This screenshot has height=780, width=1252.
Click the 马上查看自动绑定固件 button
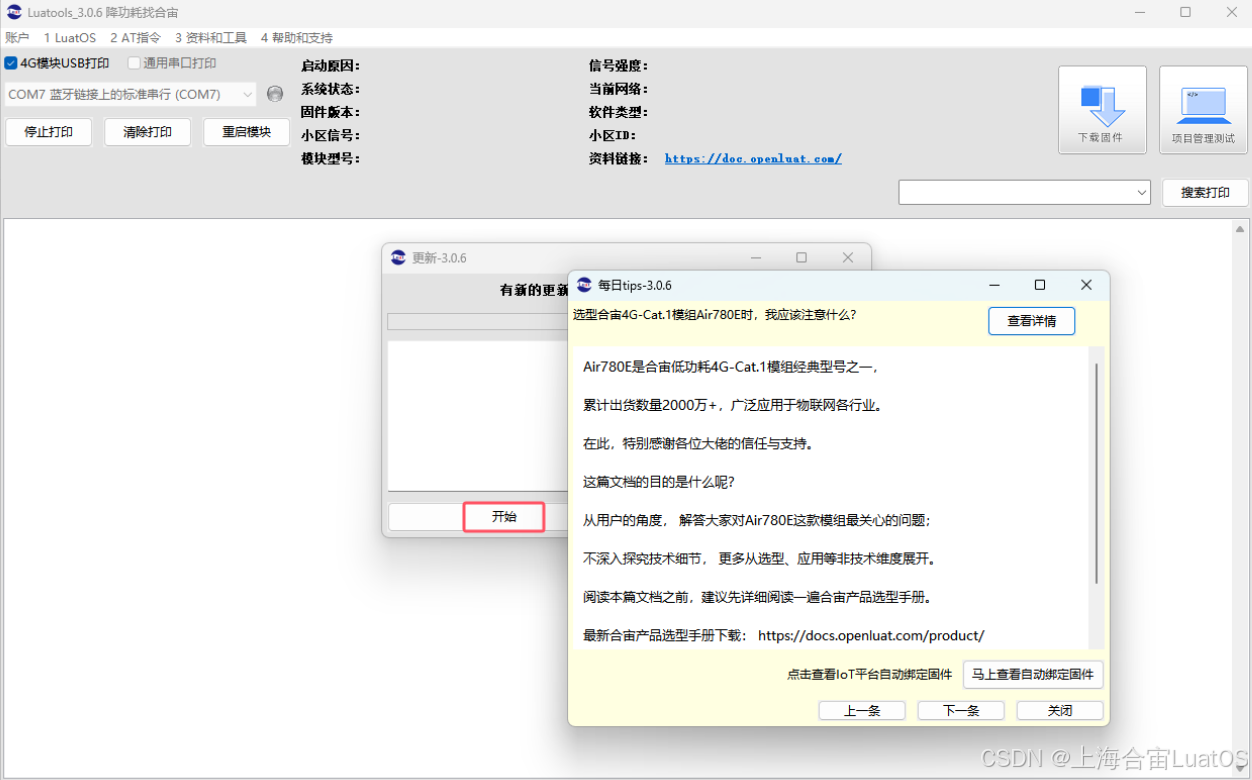(1033, 674)
